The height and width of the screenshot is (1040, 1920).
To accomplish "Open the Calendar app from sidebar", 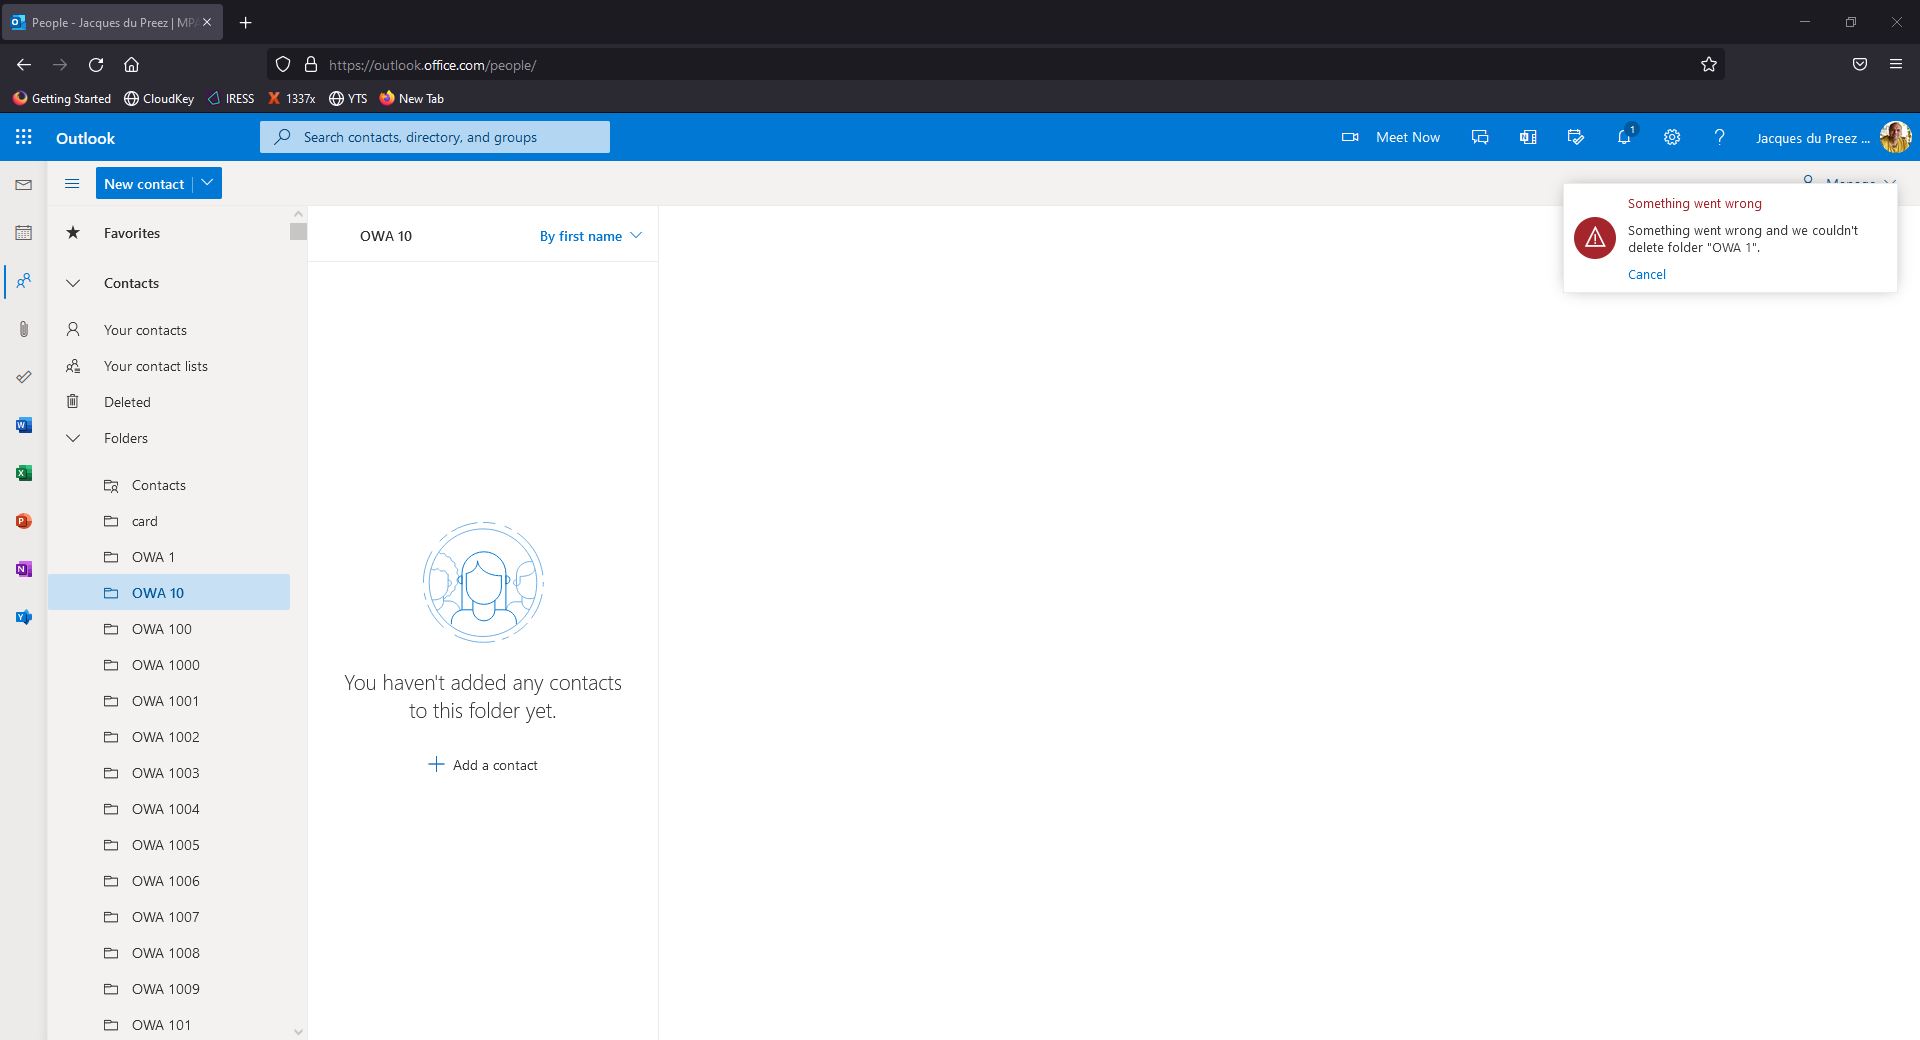I will point(23,232).
